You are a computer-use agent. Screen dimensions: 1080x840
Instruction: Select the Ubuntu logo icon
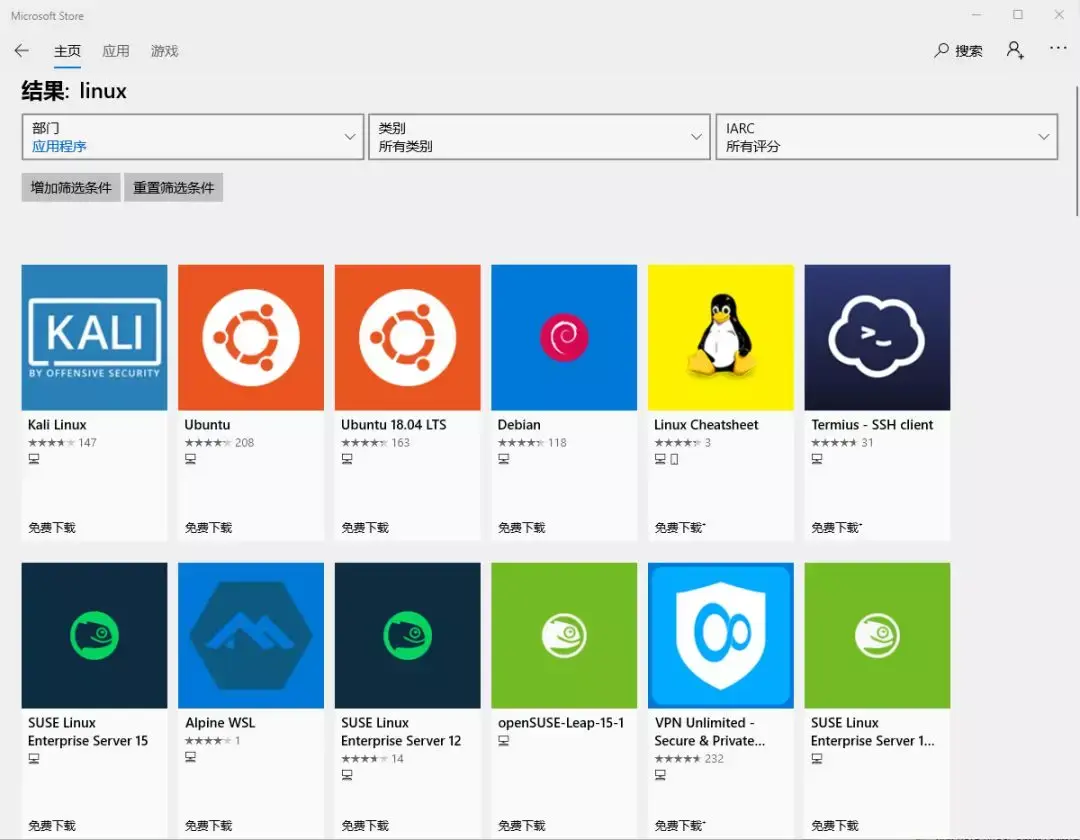(x=250, y=337)
